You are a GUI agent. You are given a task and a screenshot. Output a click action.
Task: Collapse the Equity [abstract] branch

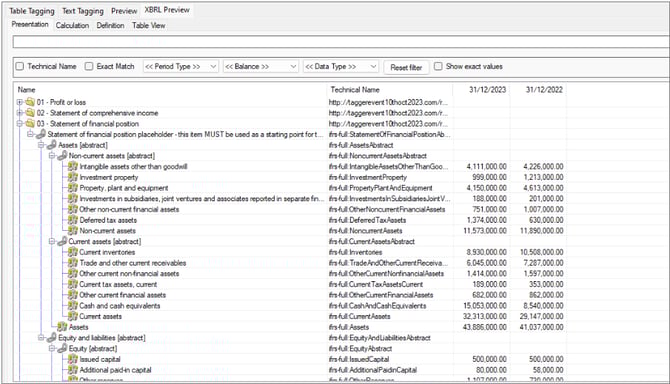tap(52, 348)
